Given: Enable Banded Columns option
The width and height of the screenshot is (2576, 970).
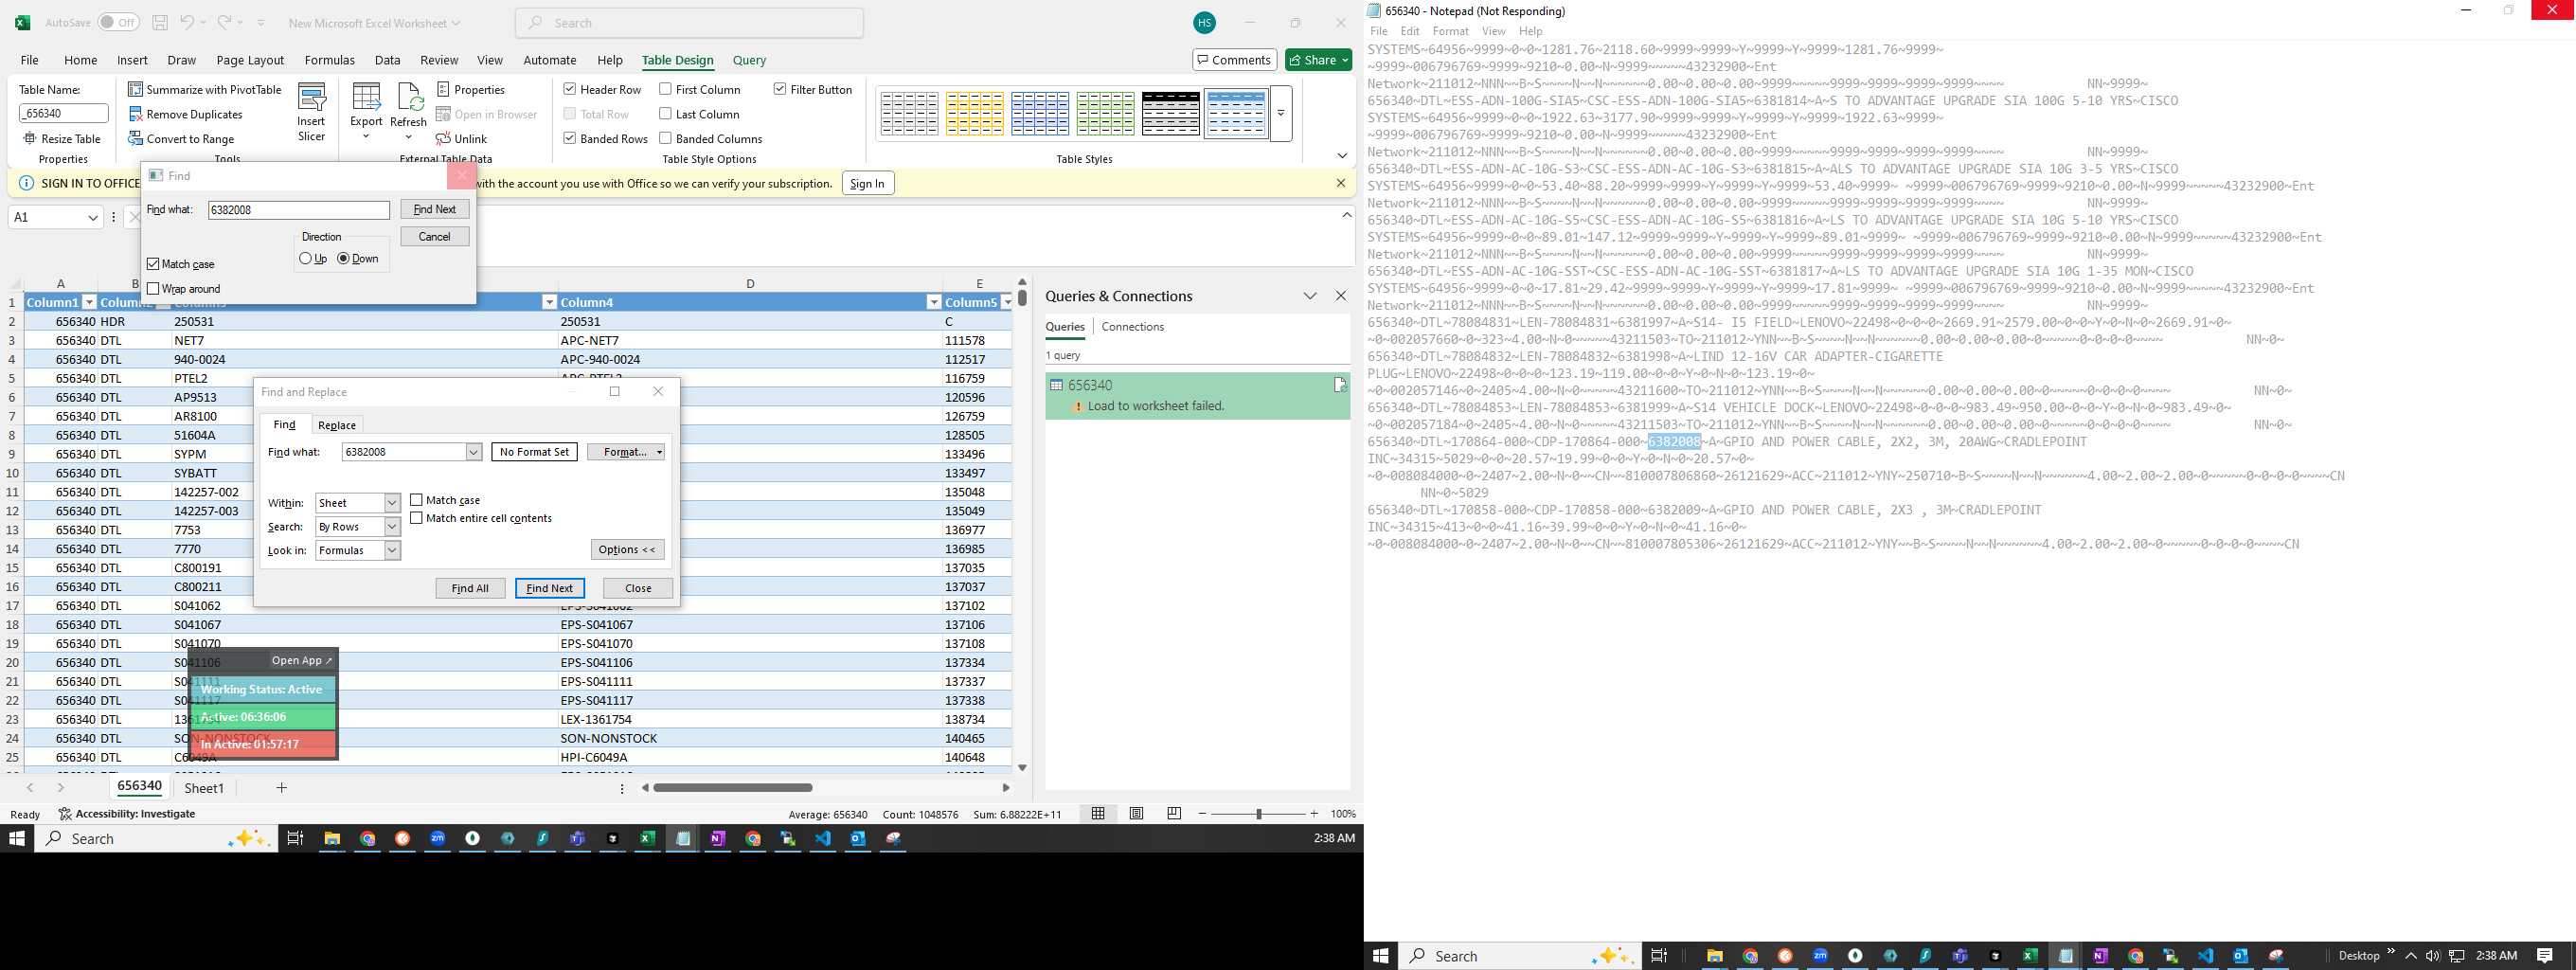Looking at the screenshot, I should 665,139.
